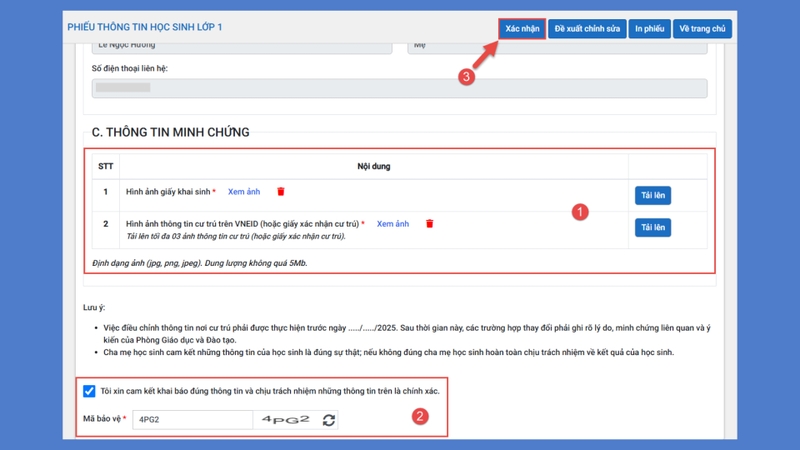The image size is (800, 450).
Task: Delete the giấy khai sinh image
Action: (281, 191)
